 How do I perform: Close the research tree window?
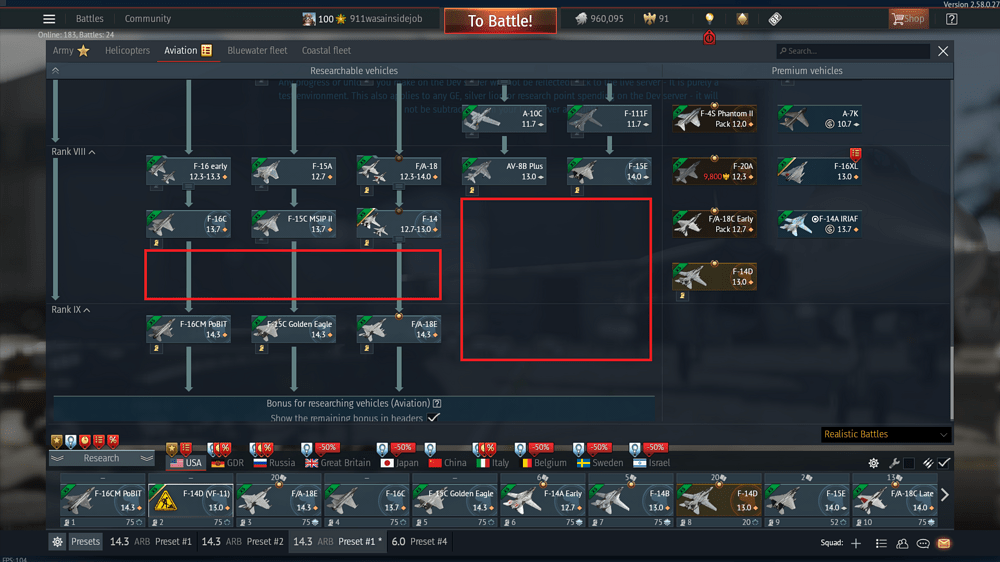click(x=943, y=51)
